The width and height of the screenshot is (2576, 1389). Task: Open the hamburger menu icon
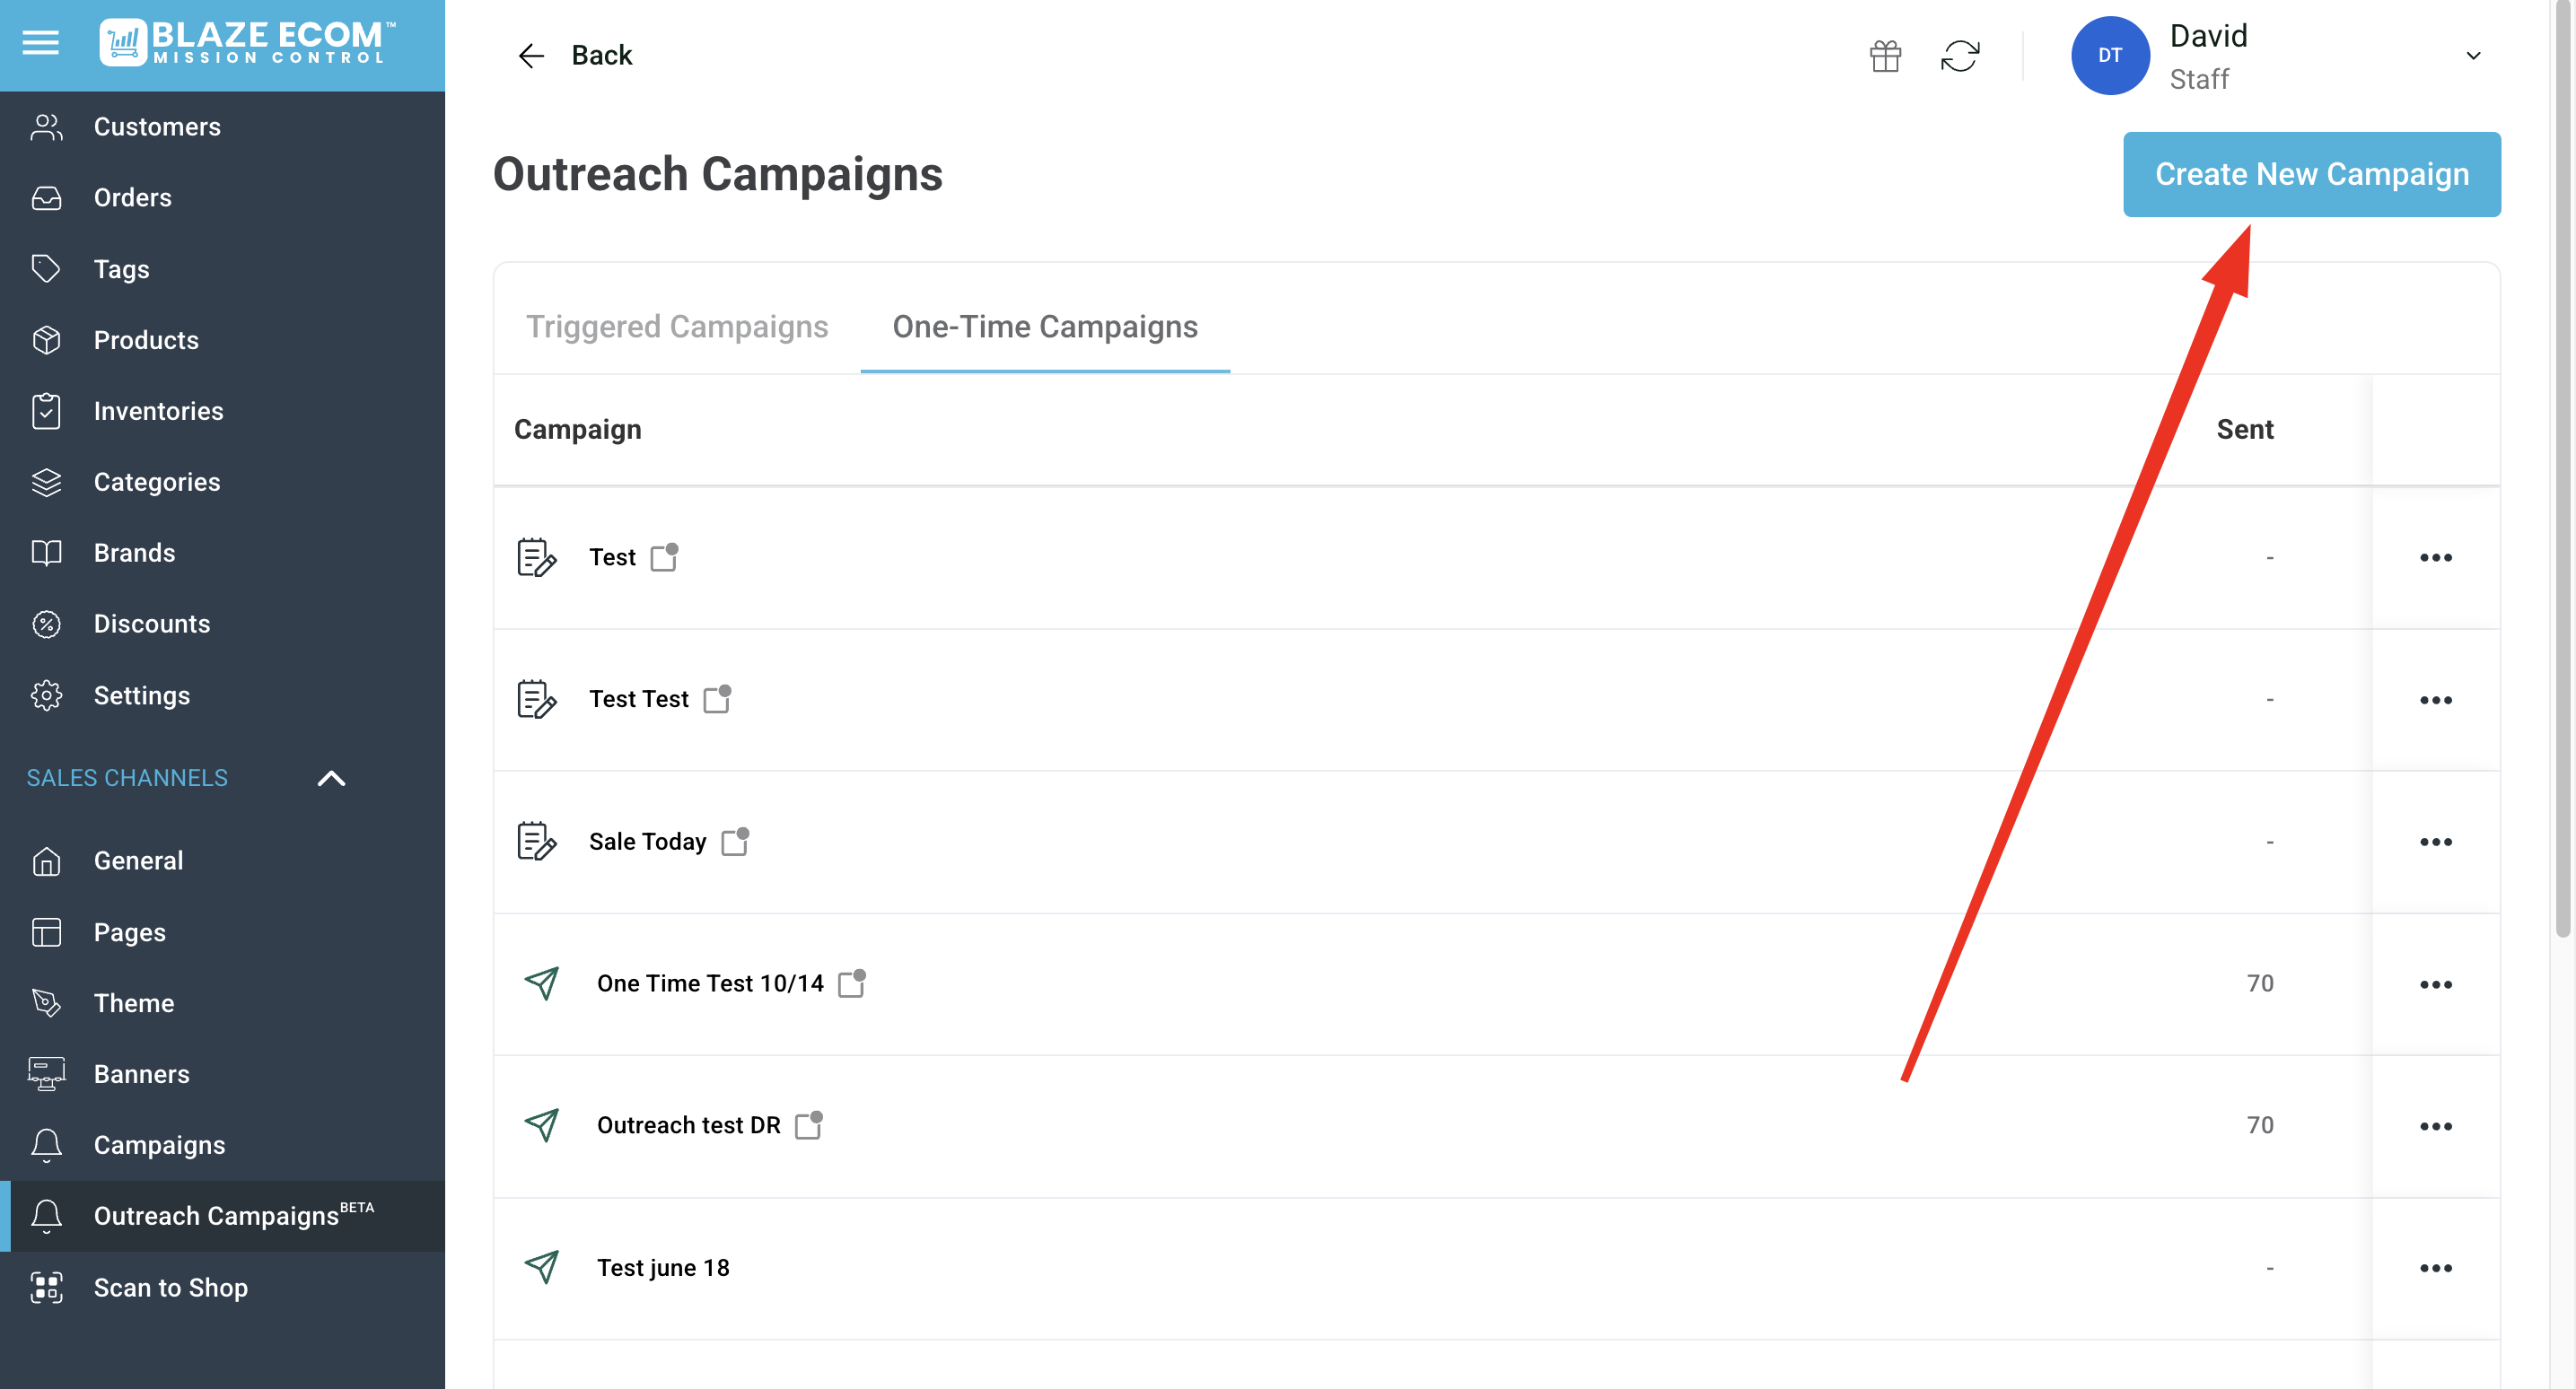41,43
